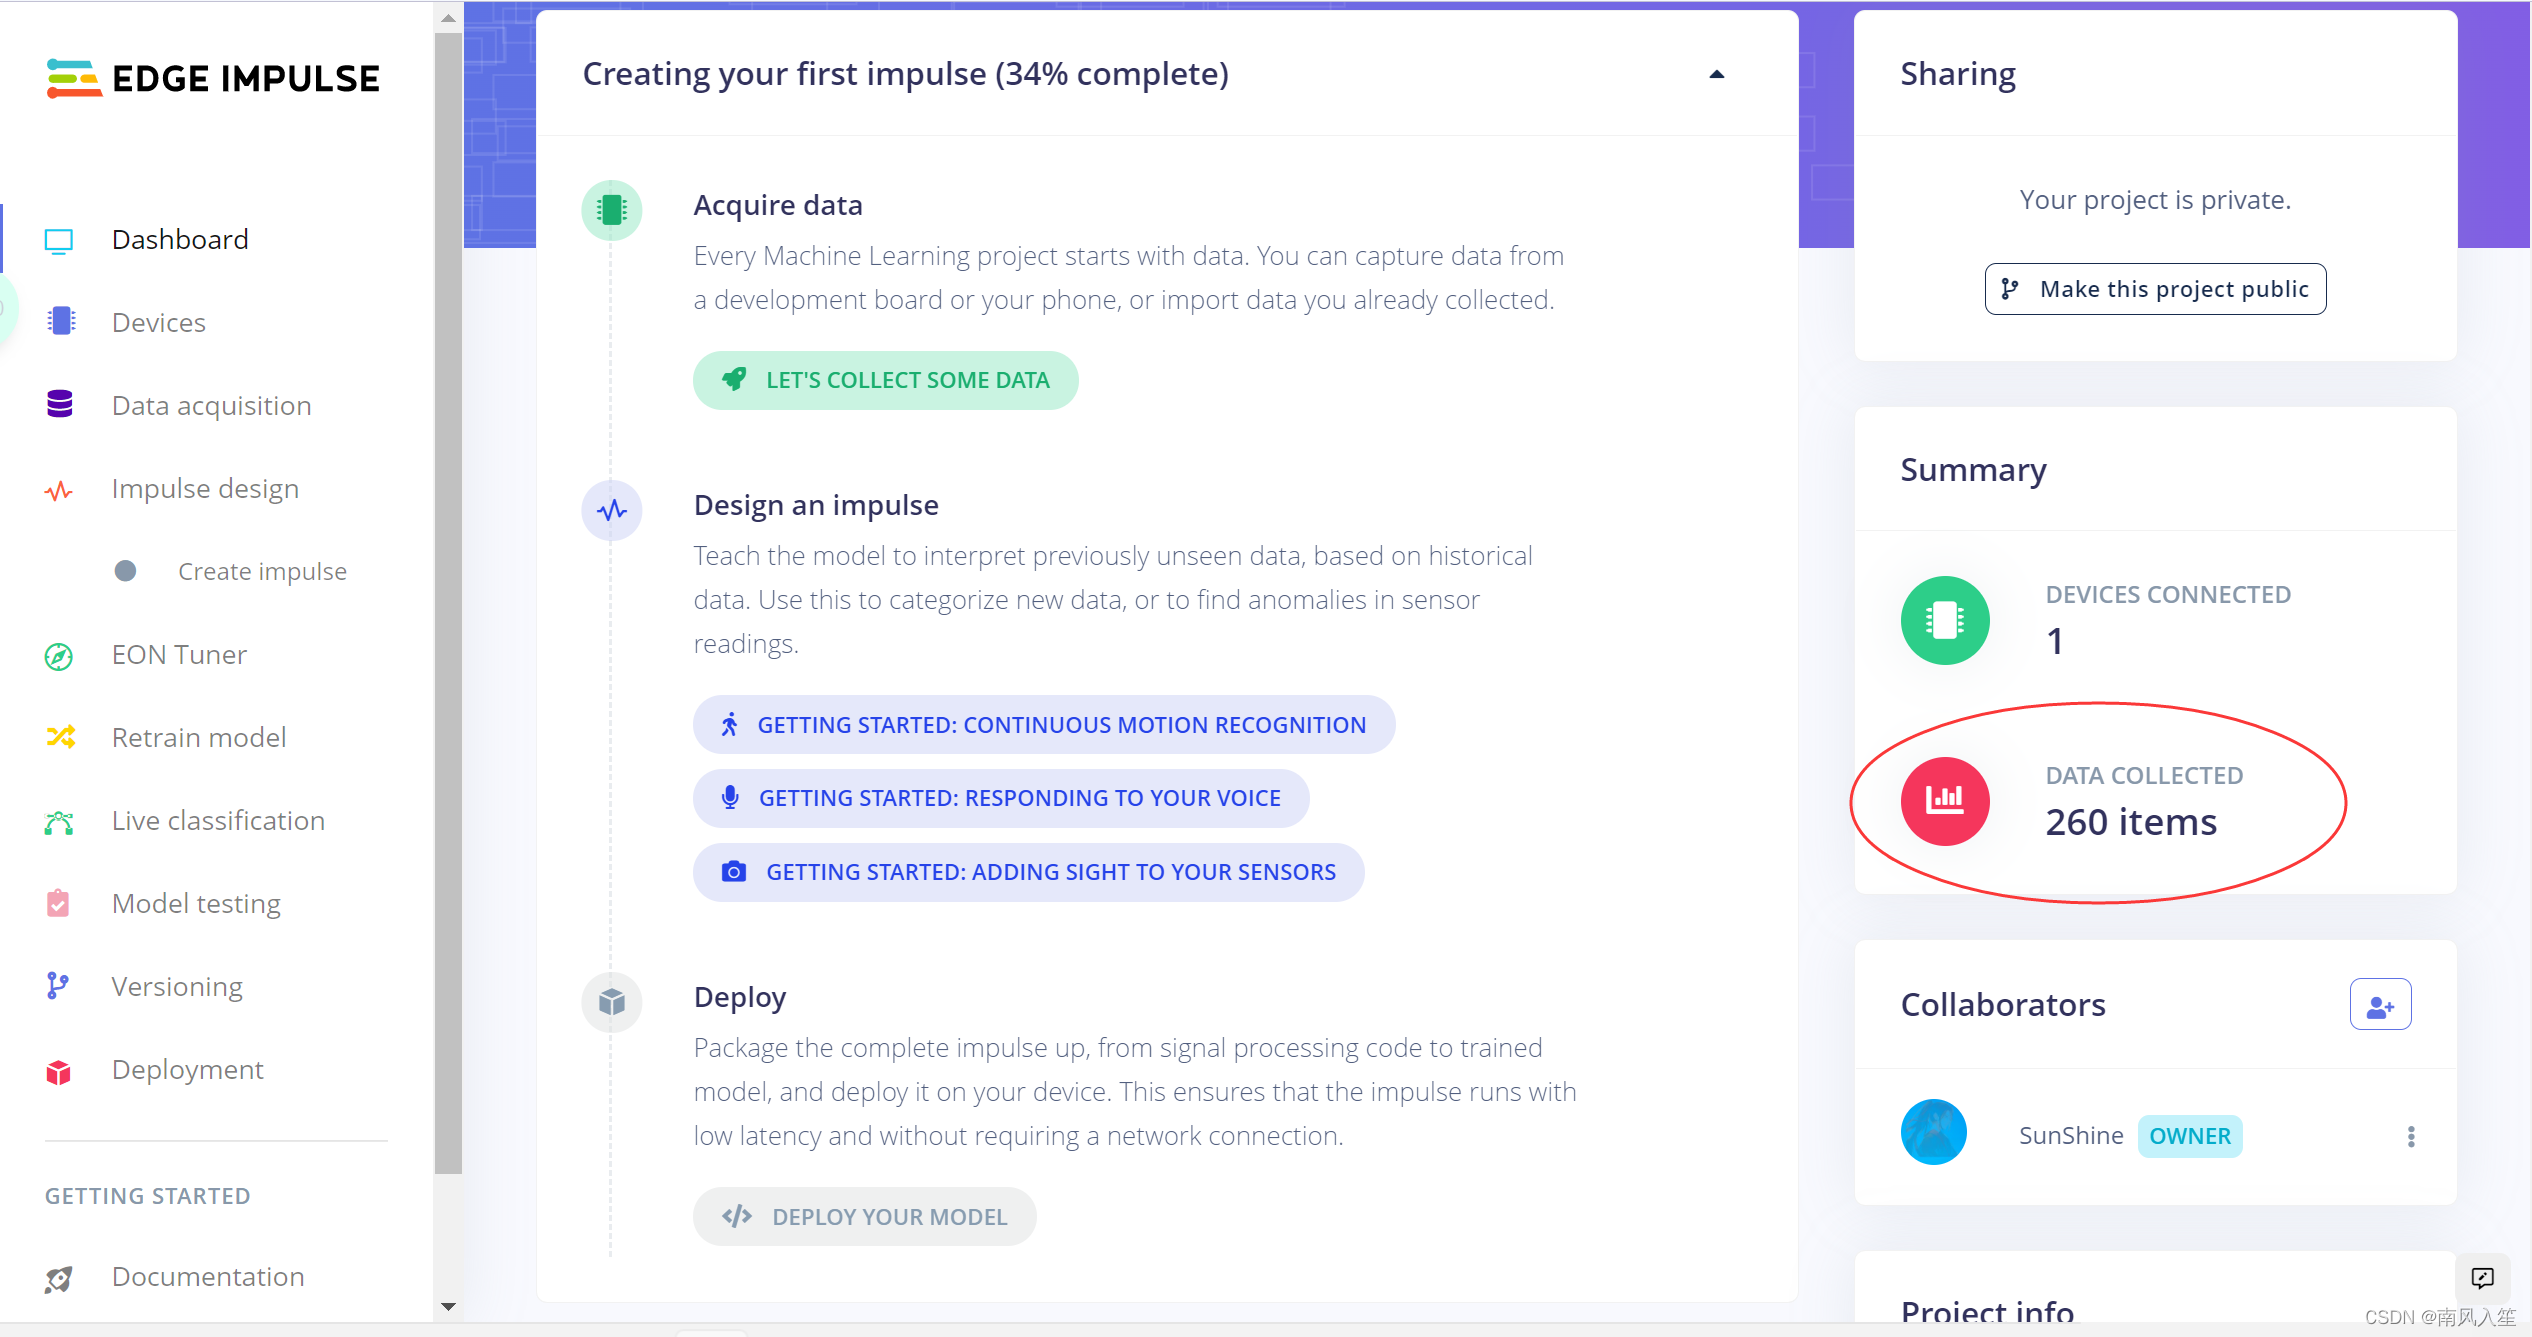The image size is (2532, 1337).
Task: Open Getting Started: Responding to Your Voice
Action: pyautogui.click(x=1000, y=798)
